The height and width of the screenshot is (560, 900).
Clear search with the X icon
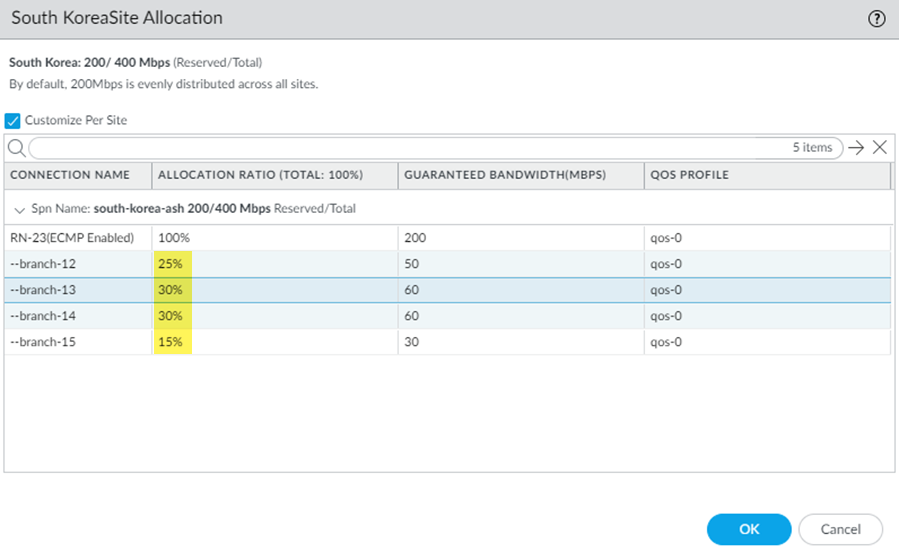coord(880,148)
